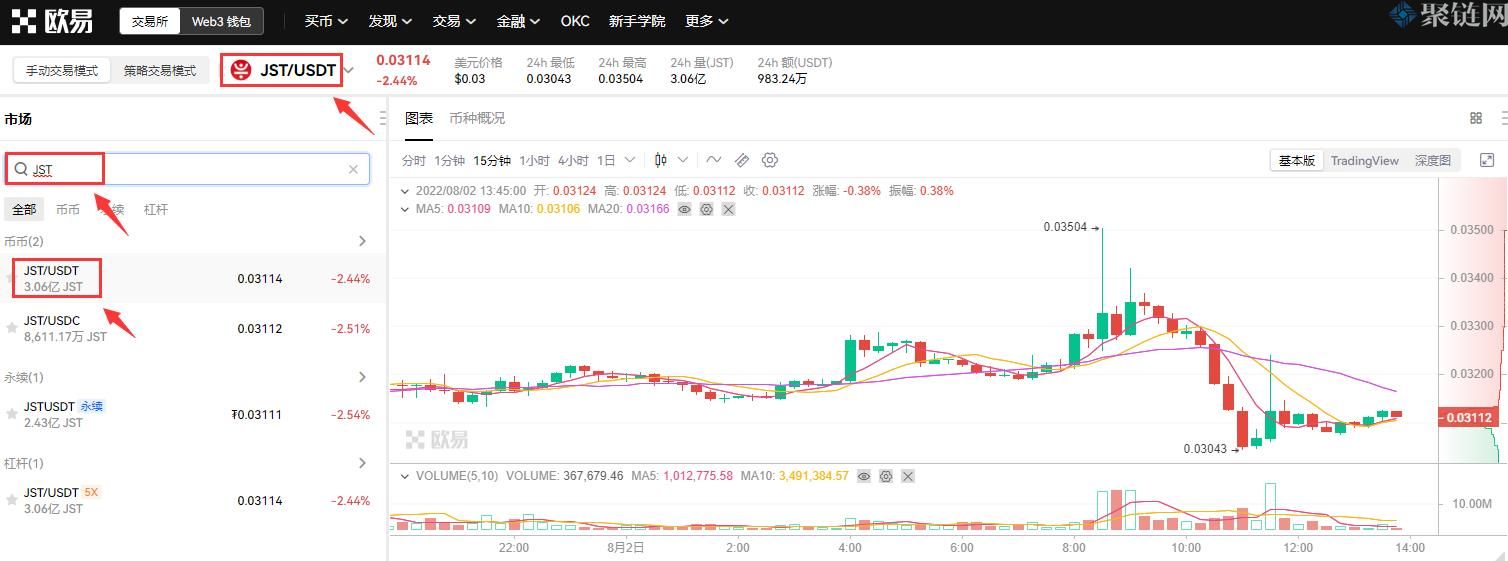Click the JST market search input
This screenshot has height=561, width=1508.
tap(190, 169)
